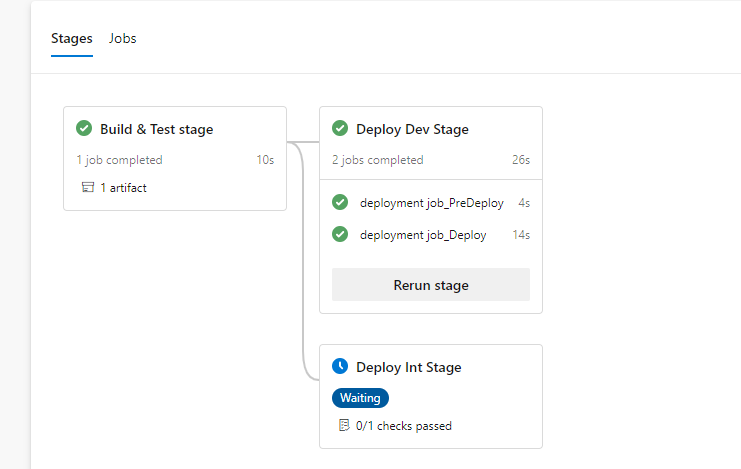This screenshot has width=741, height=469.
Task: Click Deploy Int Stage clock icon
Action: (340, 367)
